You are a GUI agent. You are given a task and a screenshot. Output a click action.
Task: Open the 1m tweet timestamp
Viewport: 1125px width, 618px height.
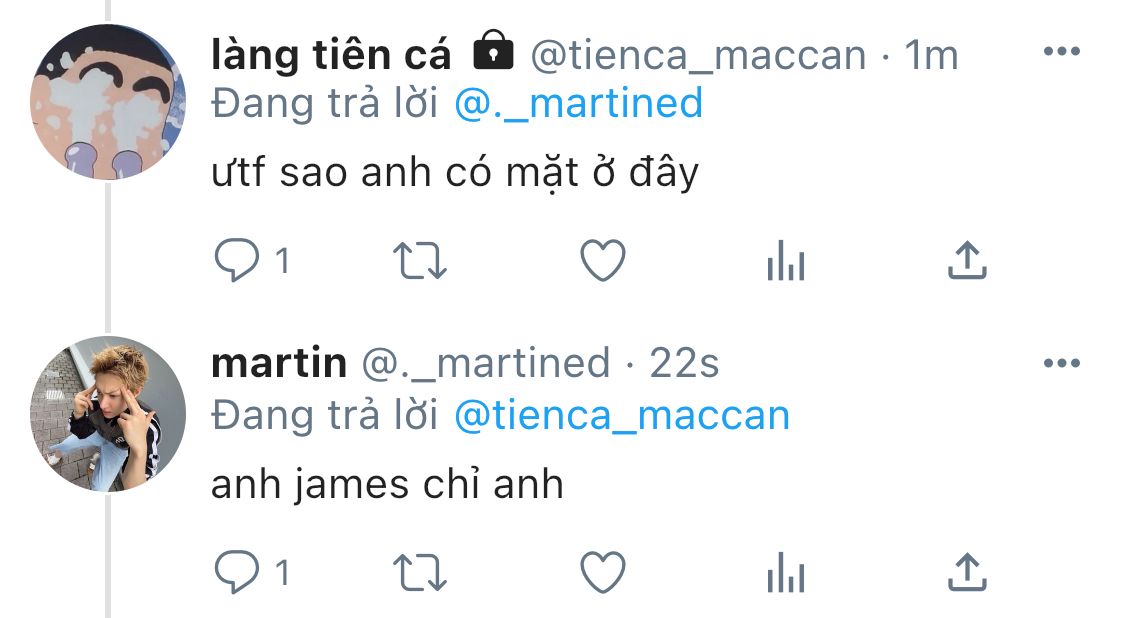click(931, 55)
